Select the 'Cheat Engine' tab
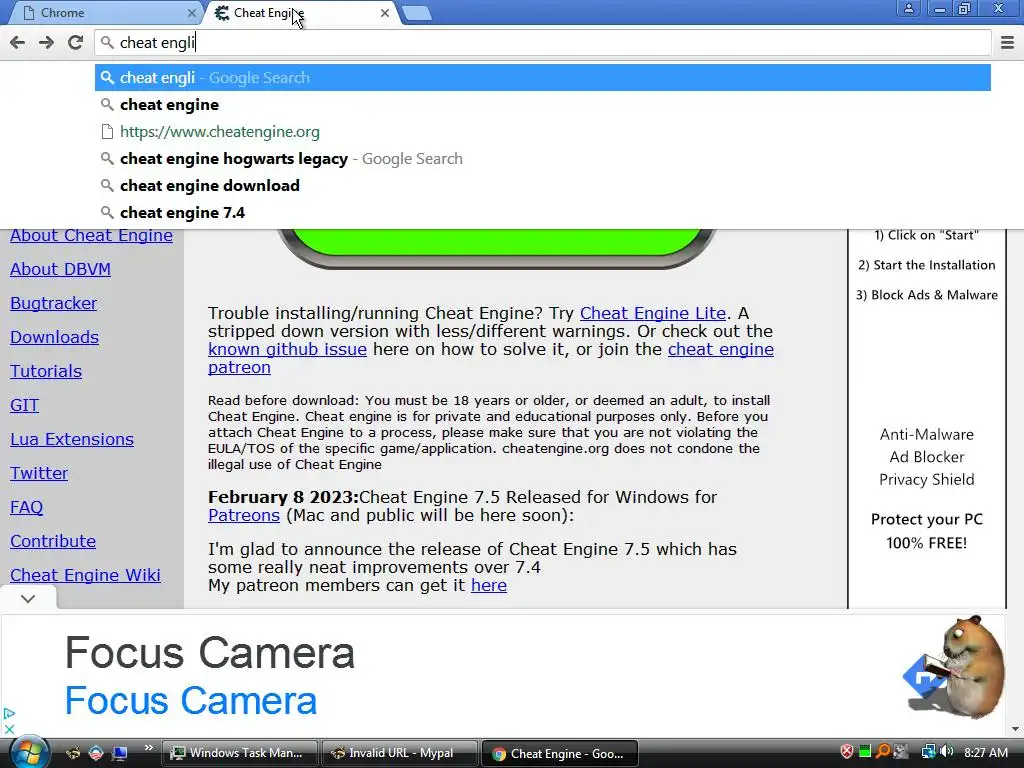 pos(300,12)
